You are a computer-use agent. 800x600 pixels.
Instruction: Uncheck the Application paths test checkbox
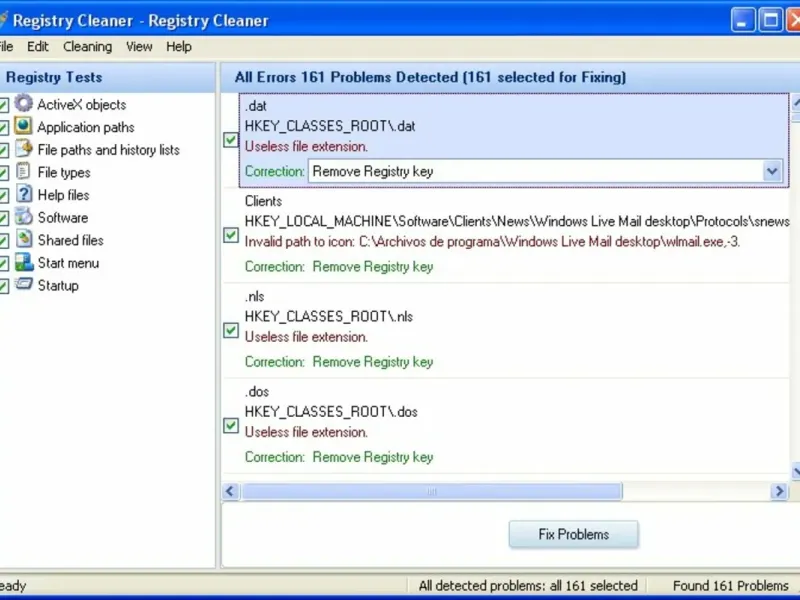[3, 128]
